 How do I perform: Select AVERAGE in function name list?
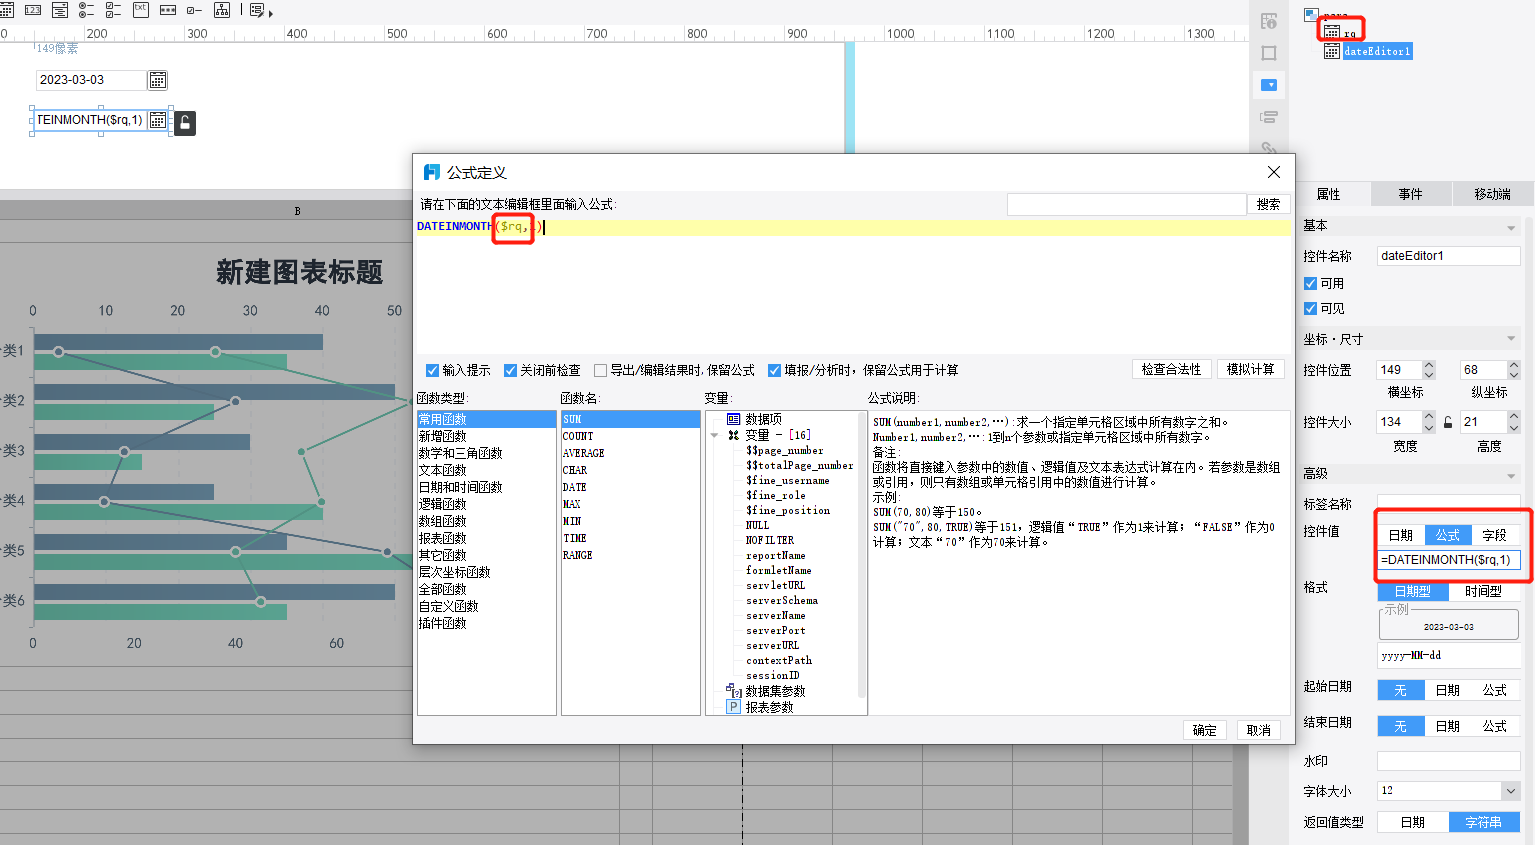point(583,453)
